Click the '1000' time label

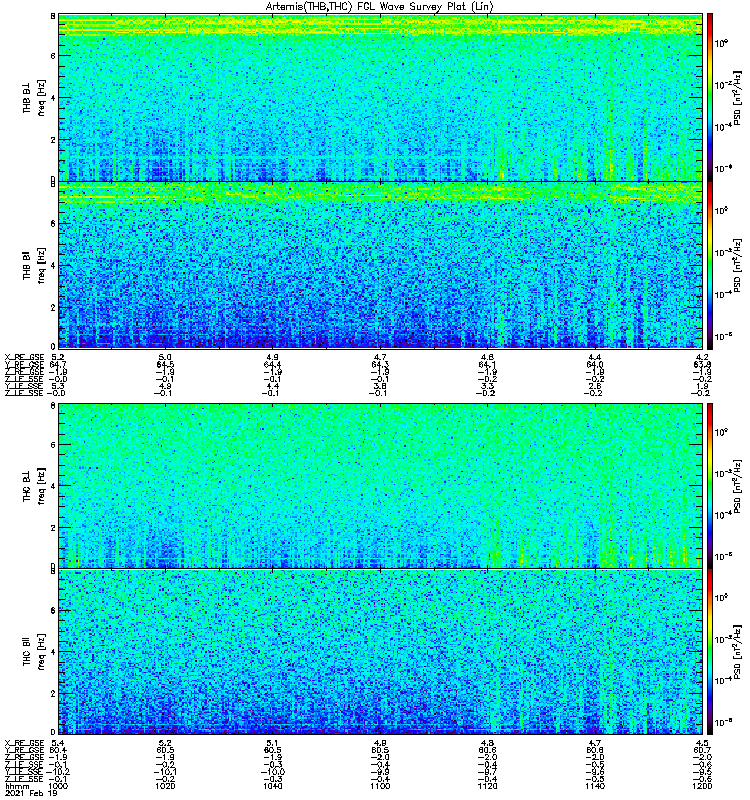click(x=58, y=786)
